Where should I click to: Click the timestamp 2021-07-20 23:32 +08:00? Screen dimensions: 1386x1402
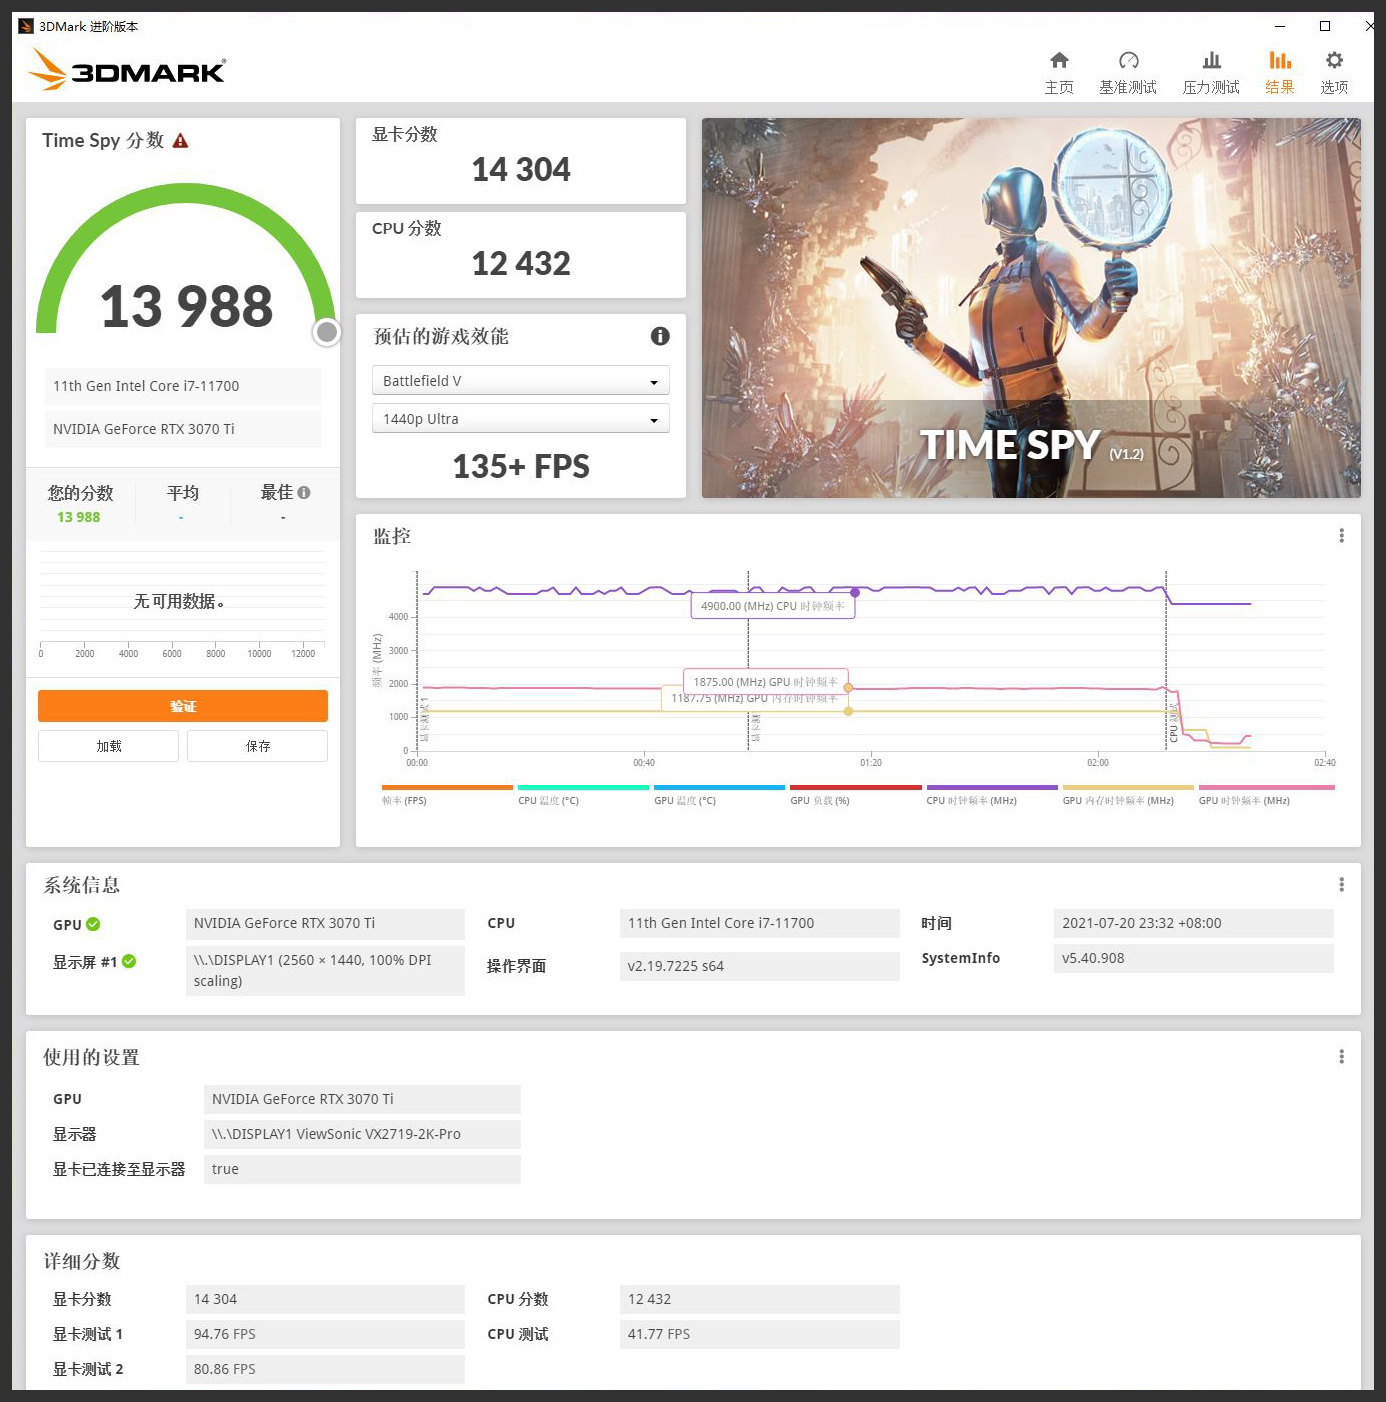point(1194,923)
